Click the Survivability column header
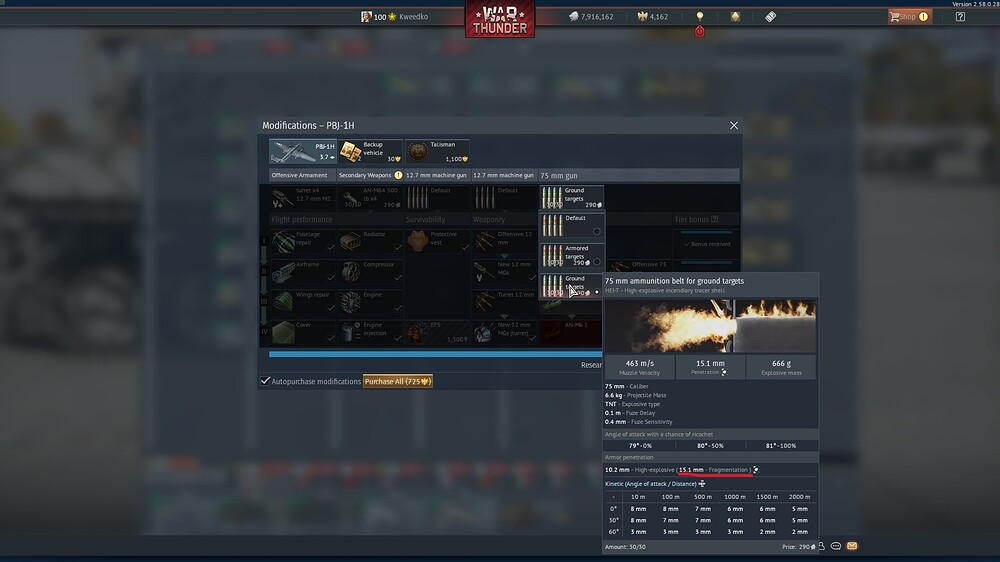Image resolution: width=1000 pixels, height=562 pixels. 425,219
